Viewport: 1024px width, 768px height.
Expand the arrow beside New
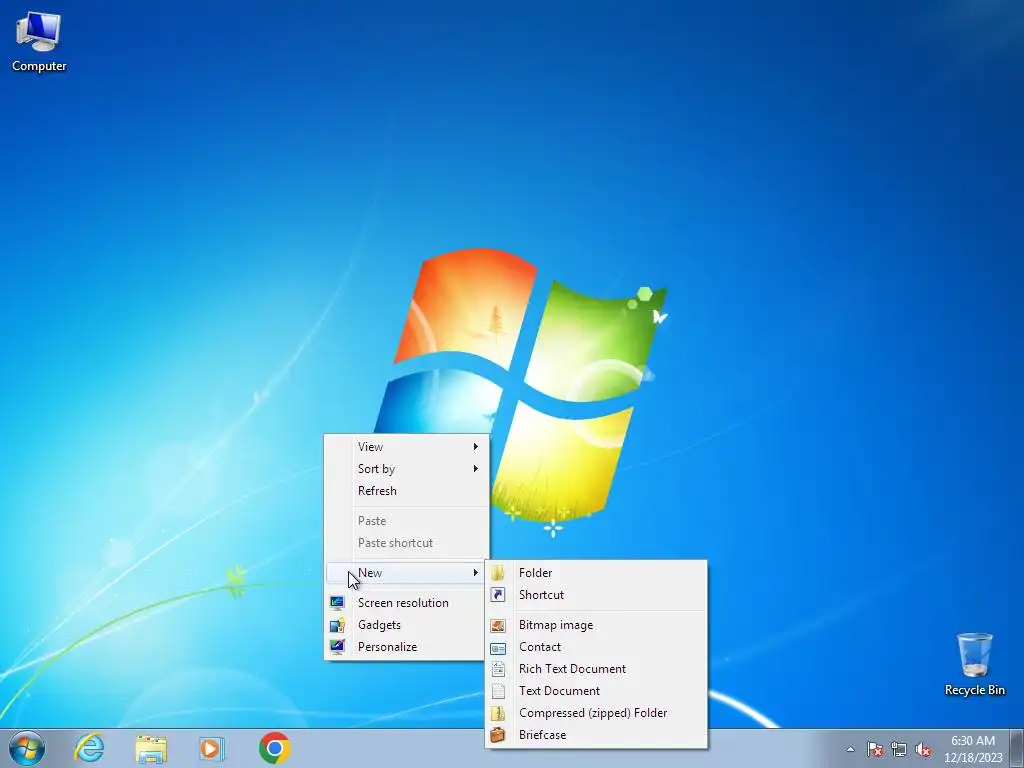click(475, 573)
